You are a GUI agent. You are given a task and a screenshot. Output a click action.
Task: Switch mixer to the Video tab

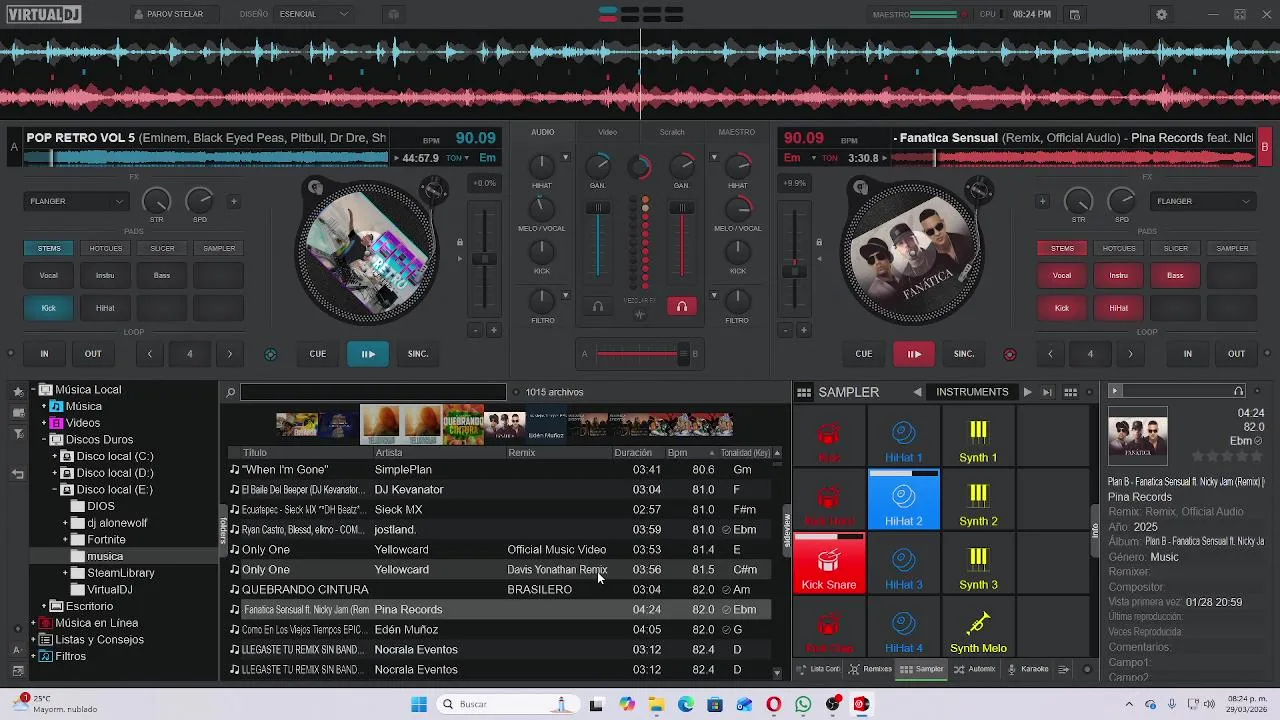click(x=608, y=132)
